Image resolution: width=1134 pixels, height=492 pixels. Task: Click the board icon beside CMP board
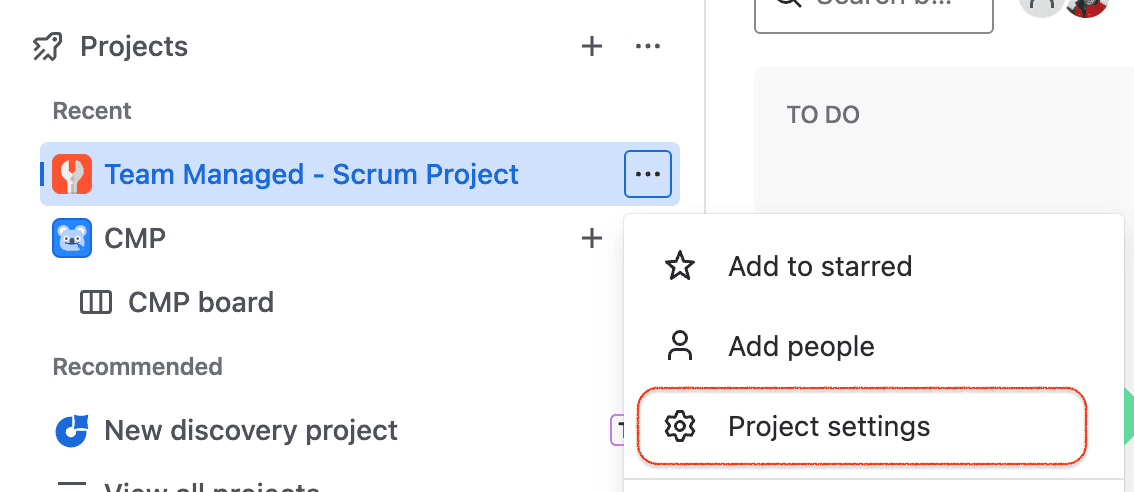point(96,302)
